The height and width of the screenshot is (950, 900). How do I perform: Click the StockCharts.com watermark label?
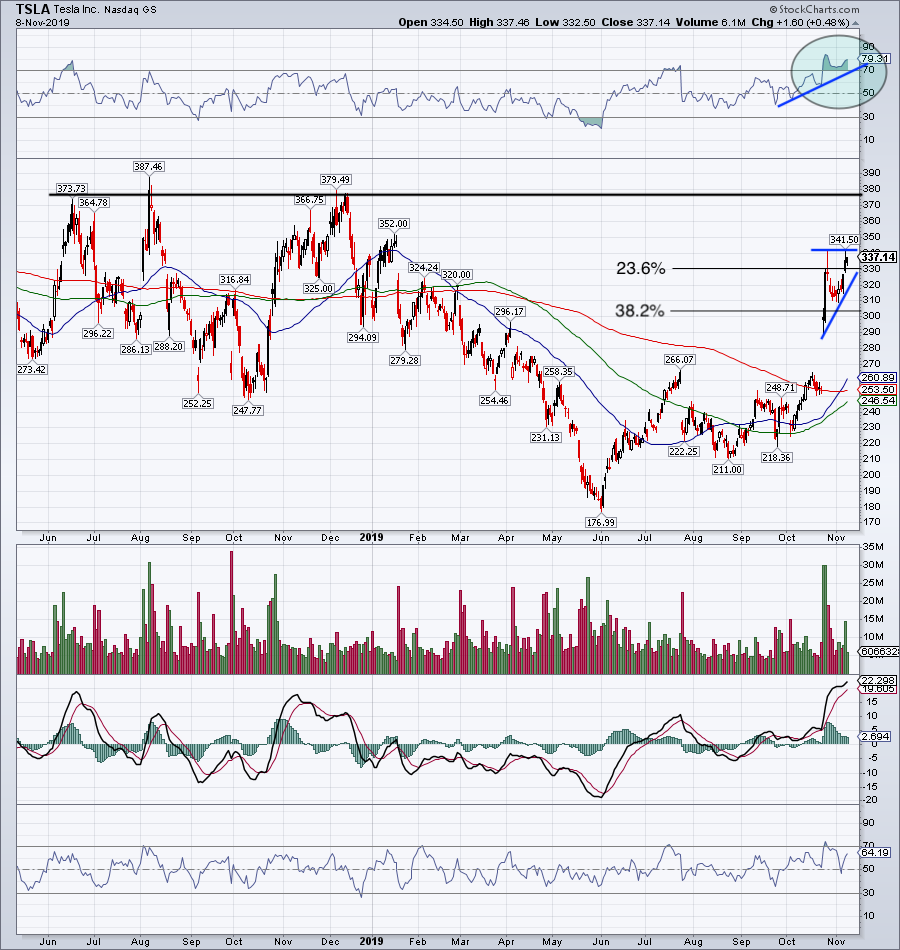click(815, 9)
